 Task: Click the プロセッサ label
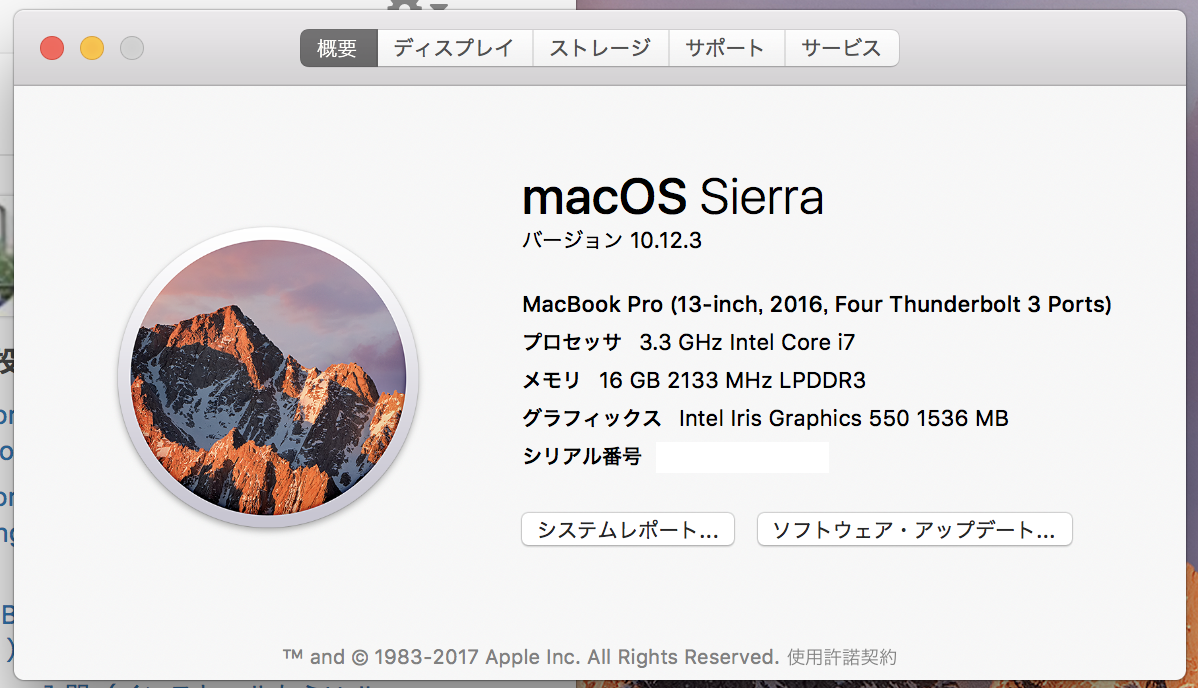coord(572,342)
